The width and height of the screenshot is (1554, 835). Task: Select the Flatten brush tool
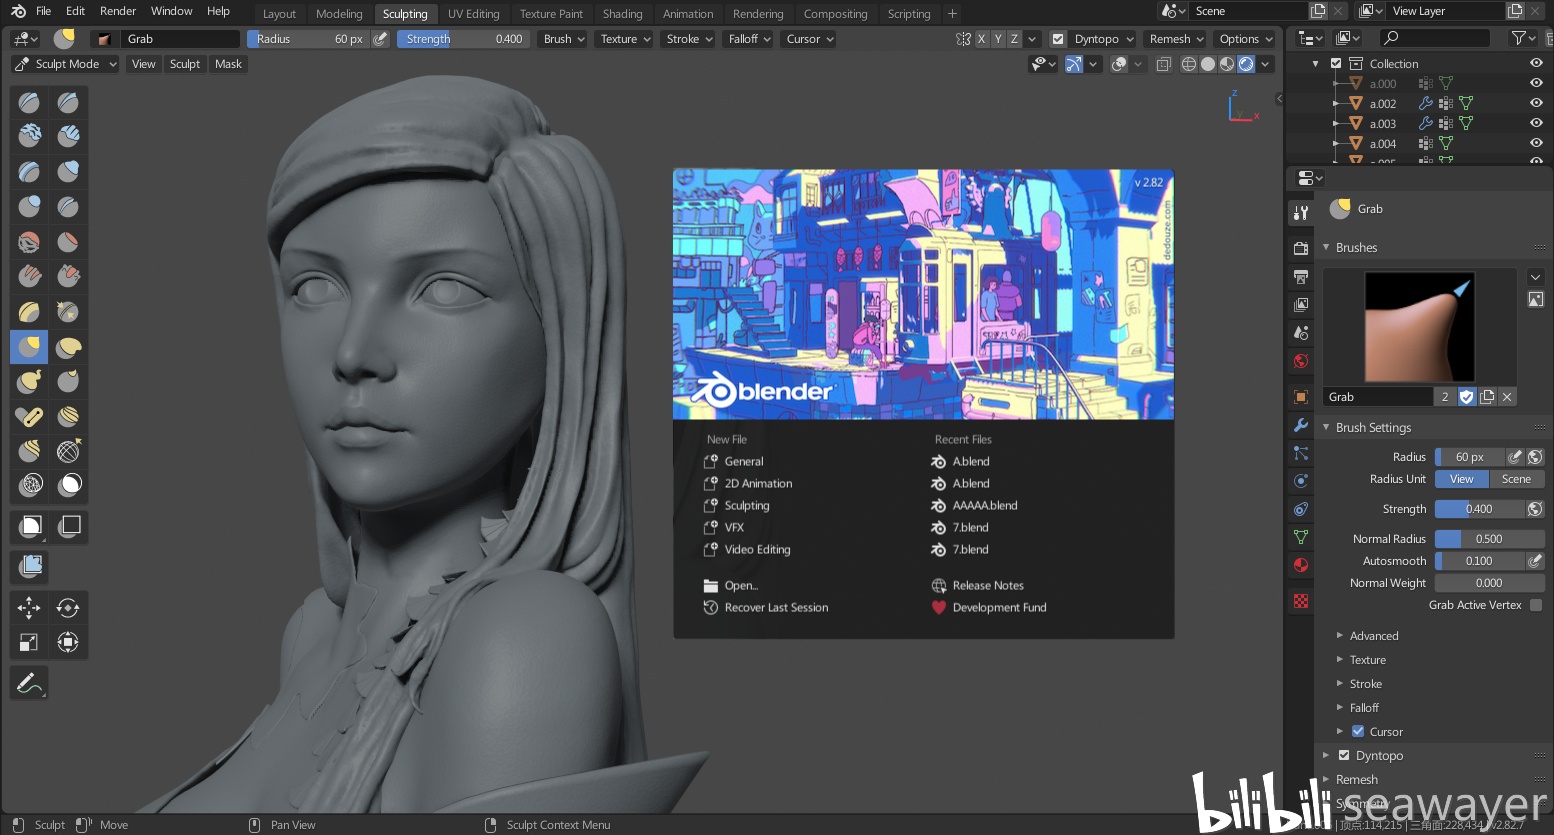coord(68,241)
